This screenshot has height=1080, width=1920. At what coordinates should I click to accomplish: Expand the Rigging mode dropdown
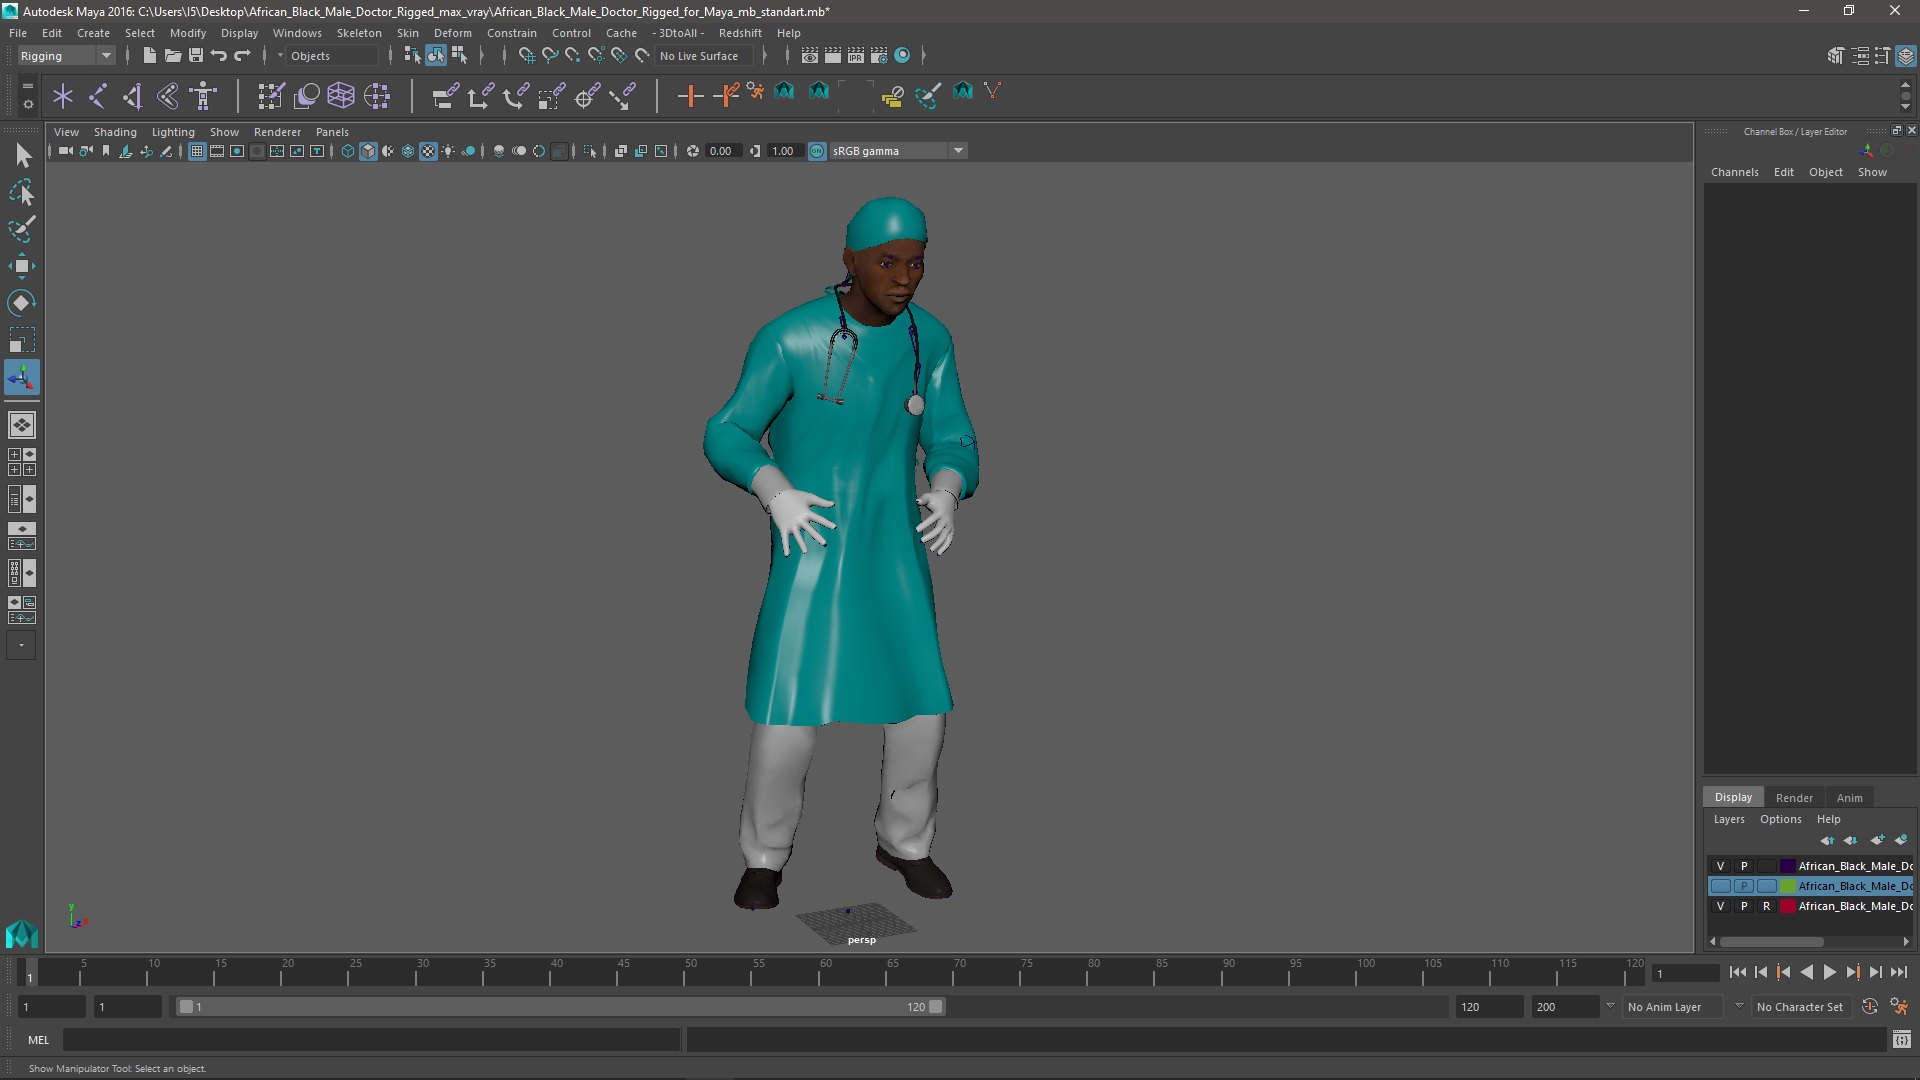click(x=105, y=55)
